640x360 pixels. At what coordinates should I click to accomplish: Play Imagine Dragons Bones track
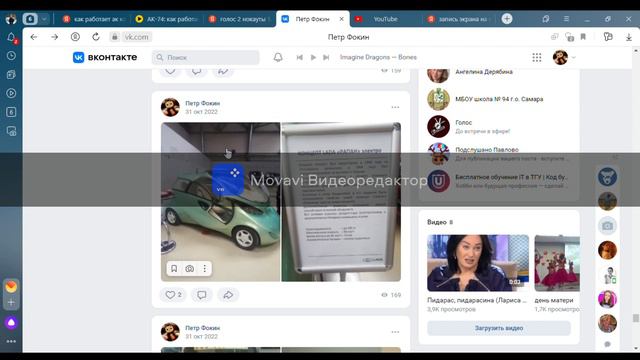(x=313, y=58)
